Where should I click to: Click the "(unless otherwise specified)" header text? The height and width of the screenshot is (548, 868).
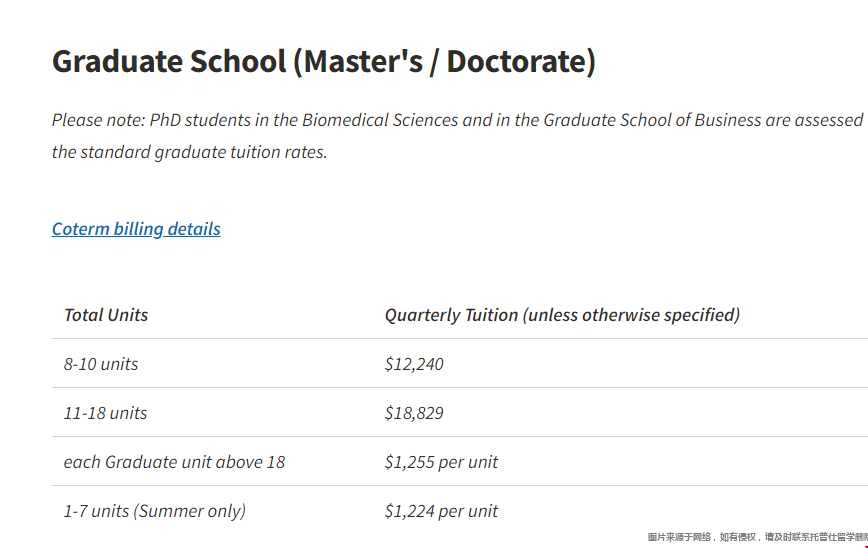[631, 315]
